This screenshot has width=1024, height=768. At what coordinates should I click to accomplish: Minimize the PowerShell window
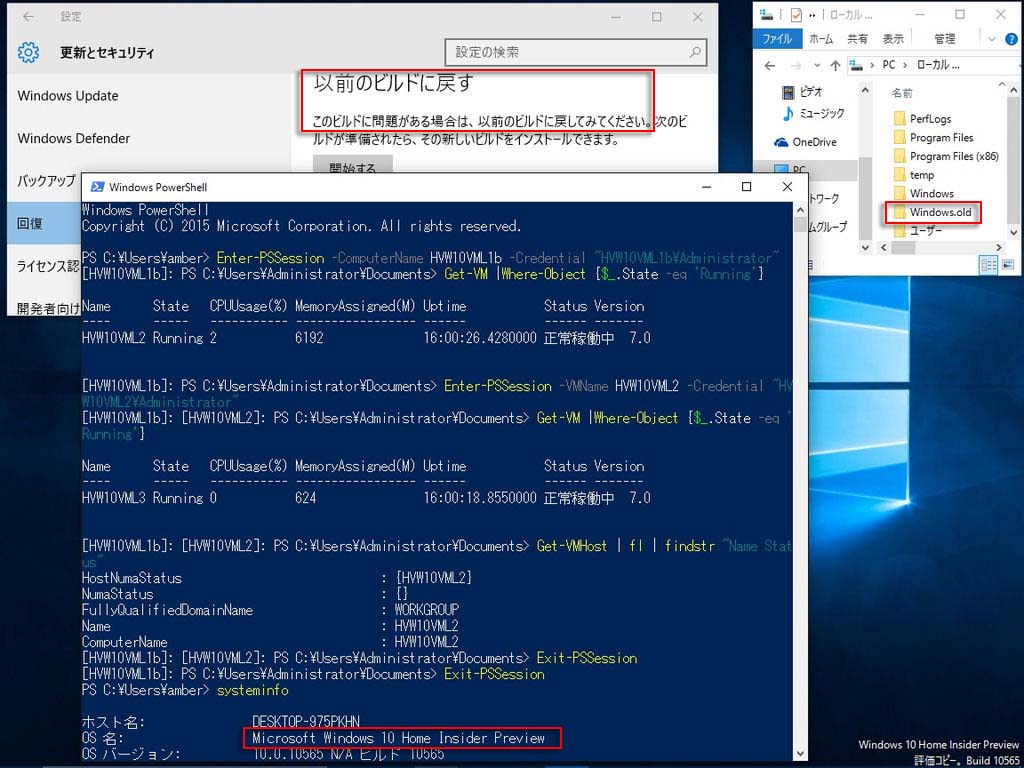[707, 187]
